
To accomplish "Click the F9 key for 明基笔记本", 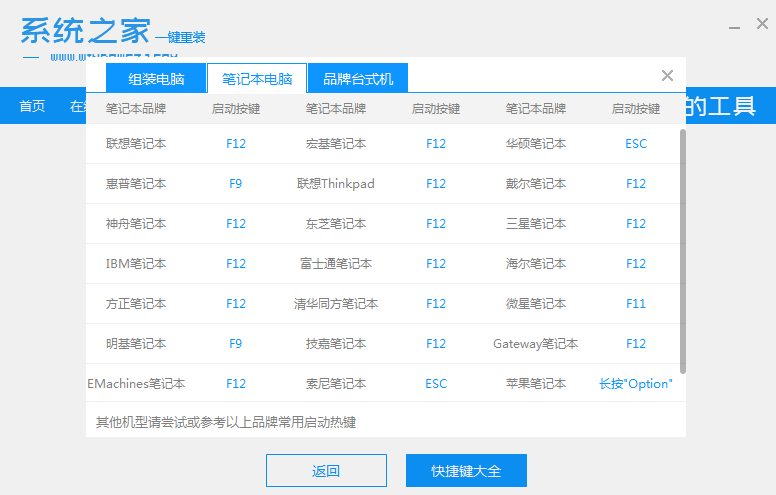I will coord(236,344).
